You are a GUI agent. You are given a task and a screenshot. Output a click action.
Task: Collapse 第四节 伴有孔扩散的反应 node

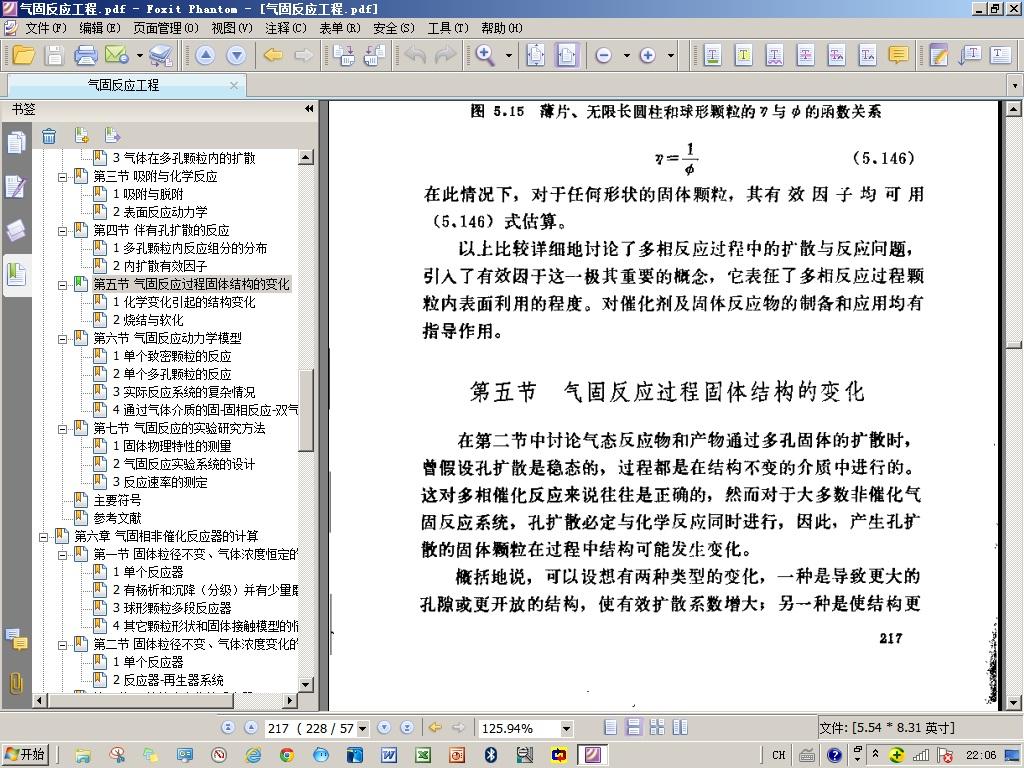point(62,231)
